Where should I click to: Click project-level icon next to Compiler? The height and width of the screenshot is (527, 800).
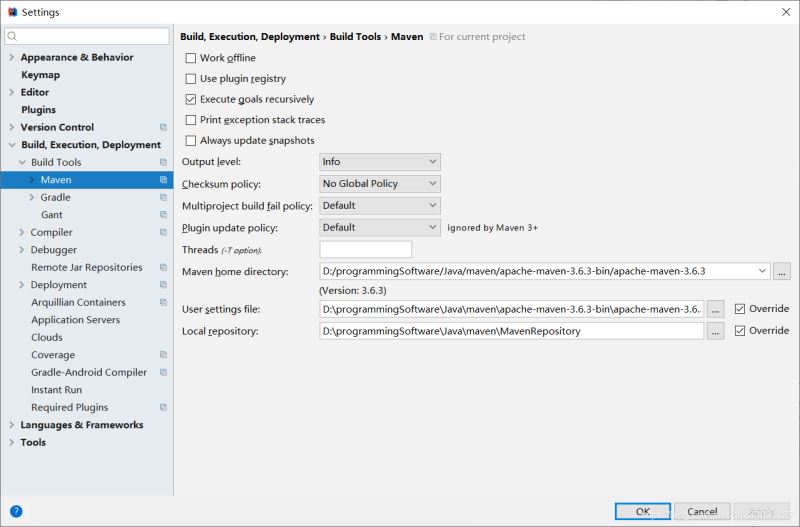(163, 233)
